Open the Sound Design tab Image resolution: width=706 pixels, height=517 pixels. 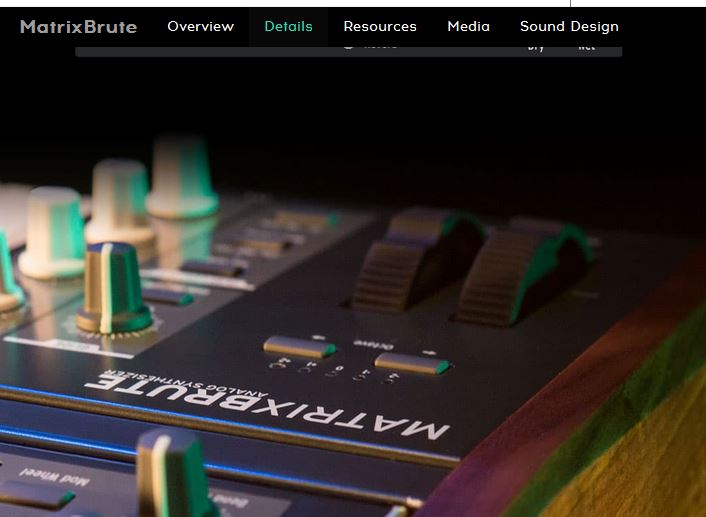(x=569, y=27)
